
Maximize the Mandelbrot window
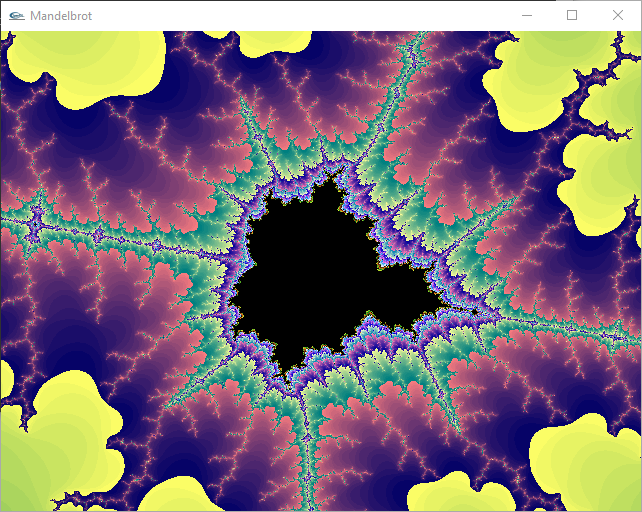572,15
